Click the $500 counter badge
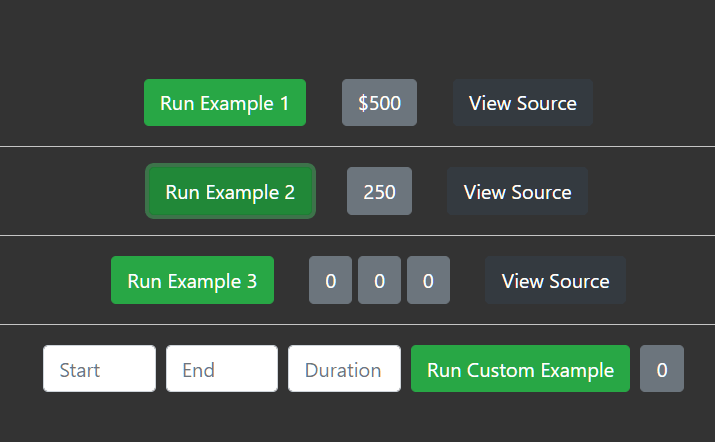Viewport: 715px width, 442px height. click(379, 103)
